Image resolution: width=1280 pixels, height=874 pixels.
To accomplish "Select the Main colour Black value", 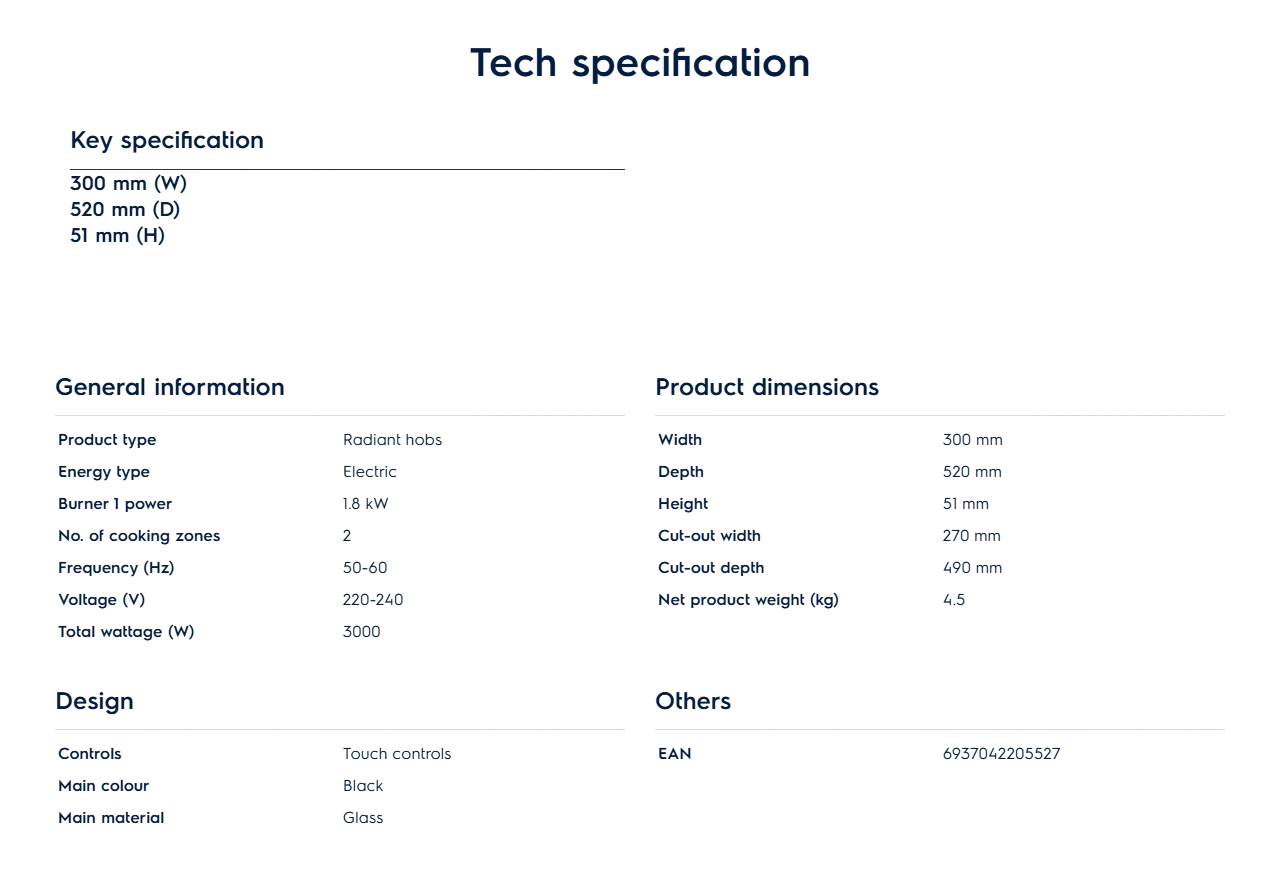I will tap(363, 786).
